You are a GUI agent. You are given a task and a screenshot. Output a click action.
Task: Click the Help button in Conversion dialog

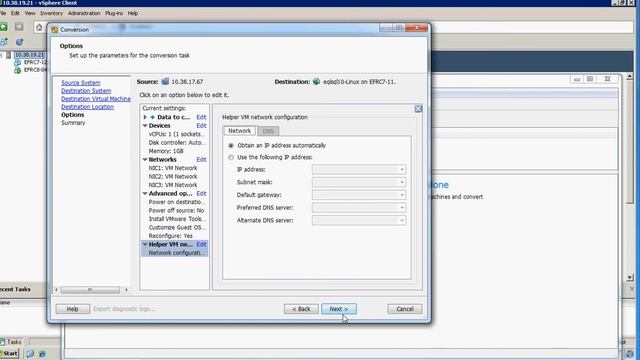click(x=73, y=309)
